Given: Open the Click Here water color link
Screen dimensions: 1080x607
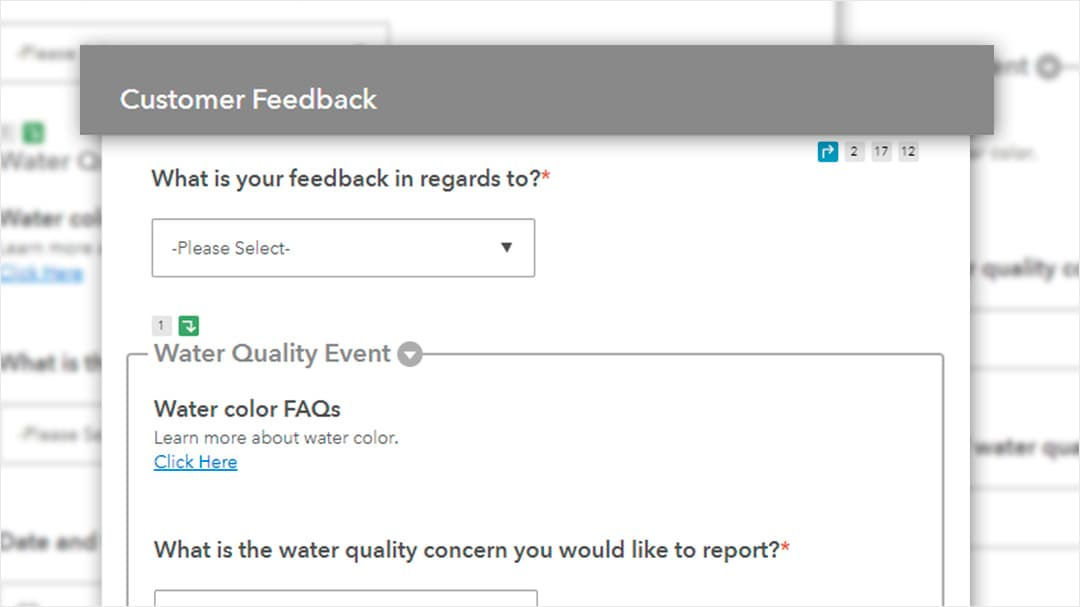Looking at the screenshot, I should point(195,461).
